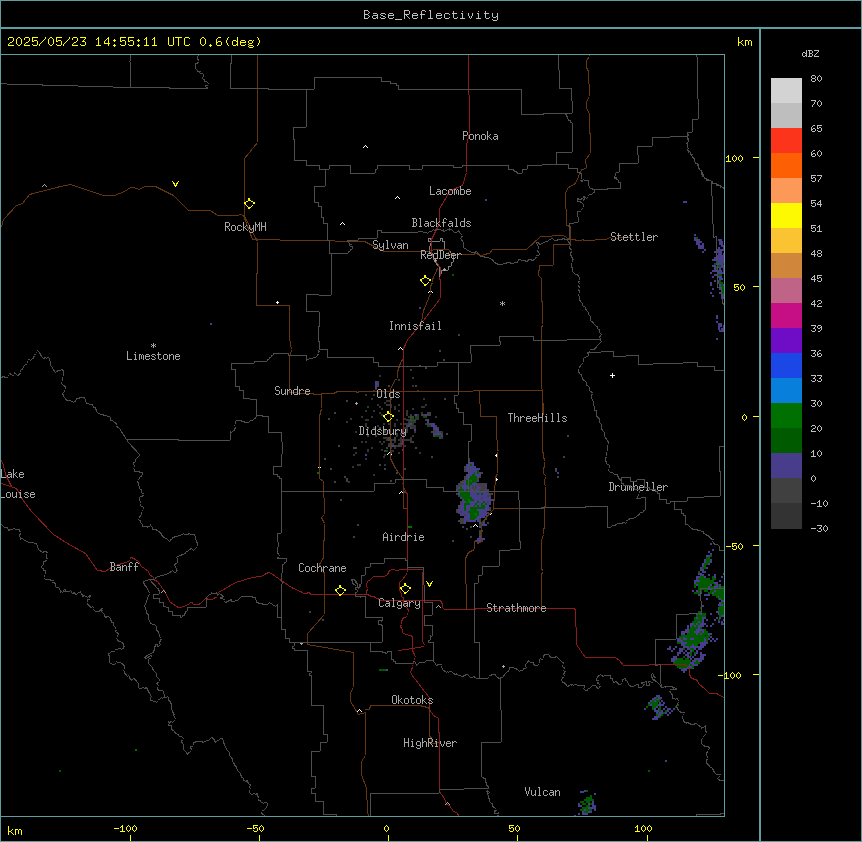Screen dimensions: 862x842
Task: Select the Drumheller label
Action: pyautogui.click(x=638, y=487)
